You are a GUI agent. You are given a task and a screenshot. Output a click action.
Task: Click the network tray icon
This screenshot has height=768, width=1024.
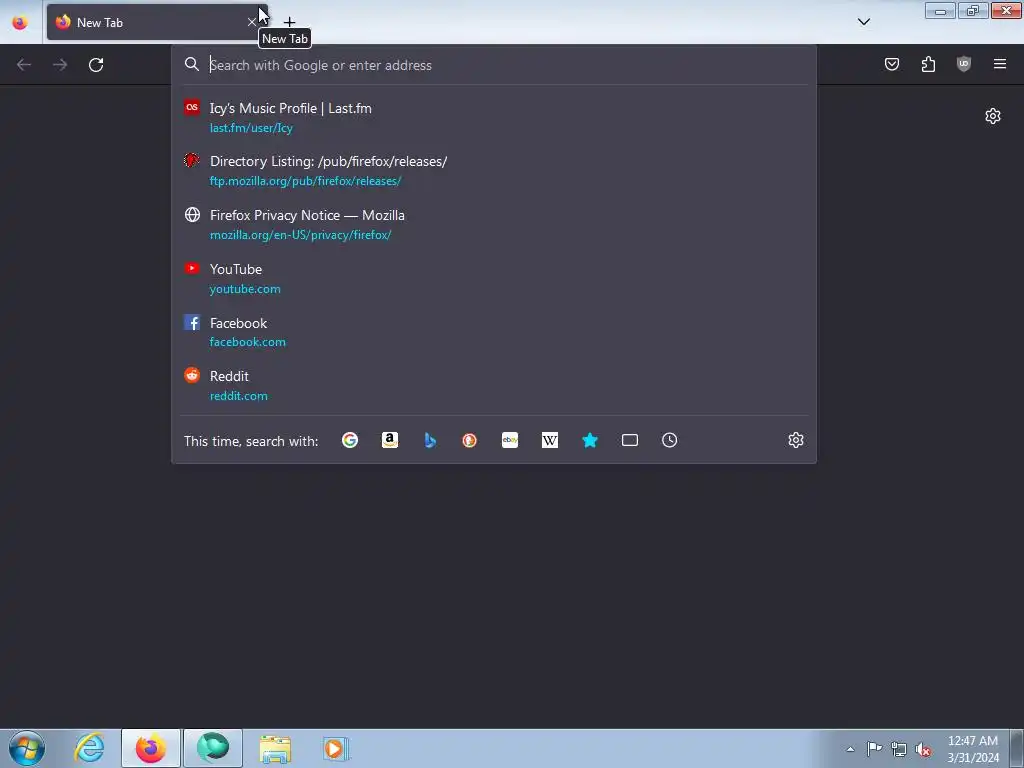(899, 749)
